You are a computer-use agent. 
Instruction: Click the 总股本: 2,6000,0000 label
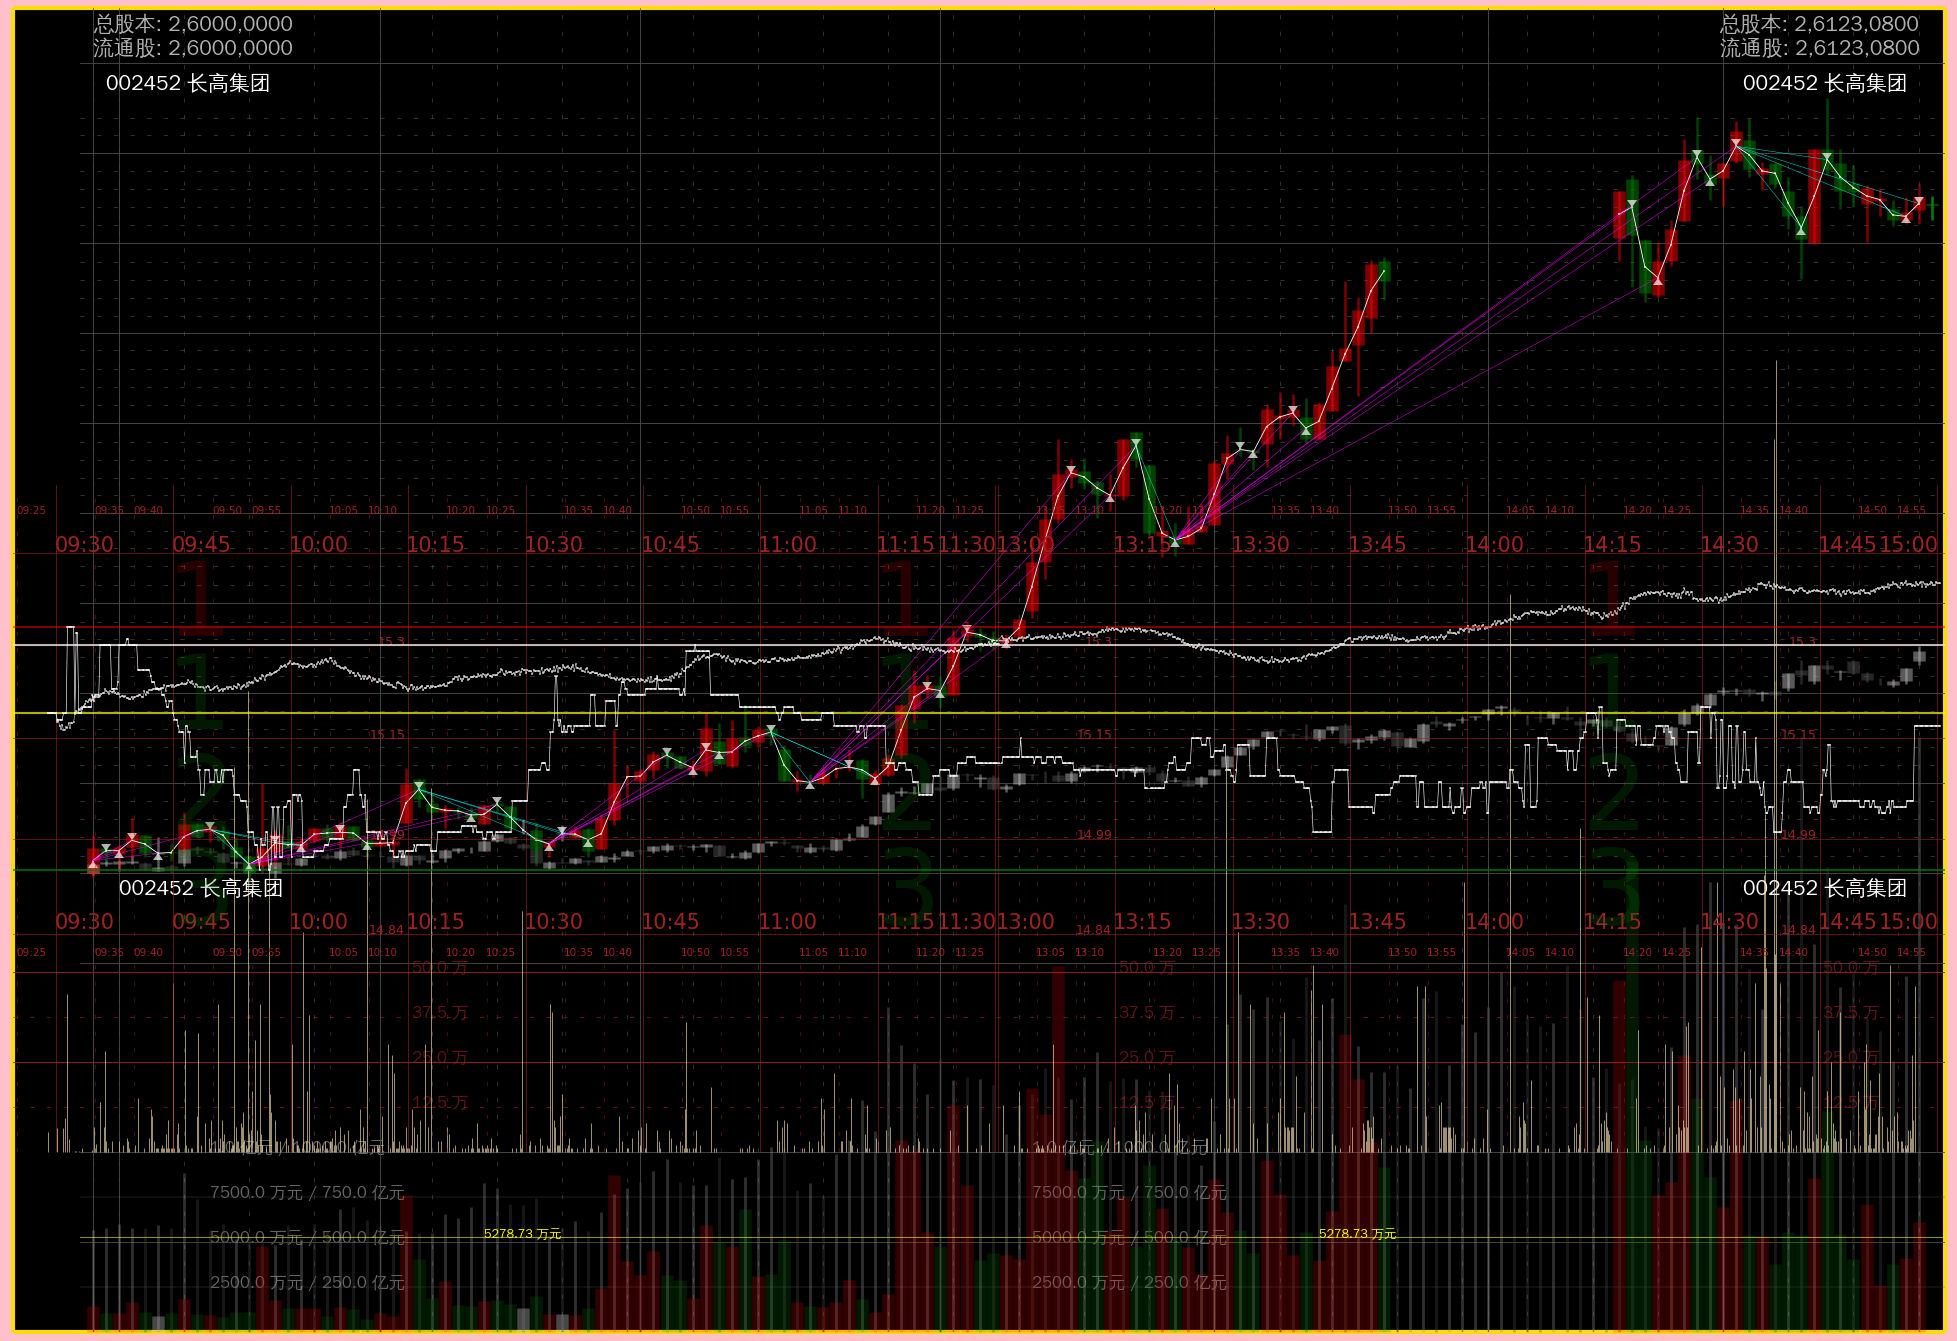[x=193, y=23]
